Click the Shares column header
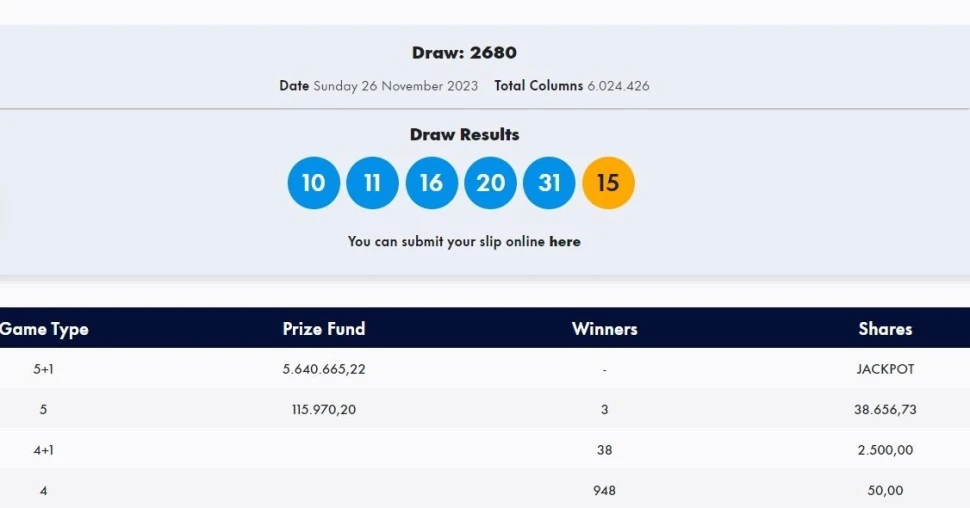This screenshot has height=508, width=970. pos(885,328)
